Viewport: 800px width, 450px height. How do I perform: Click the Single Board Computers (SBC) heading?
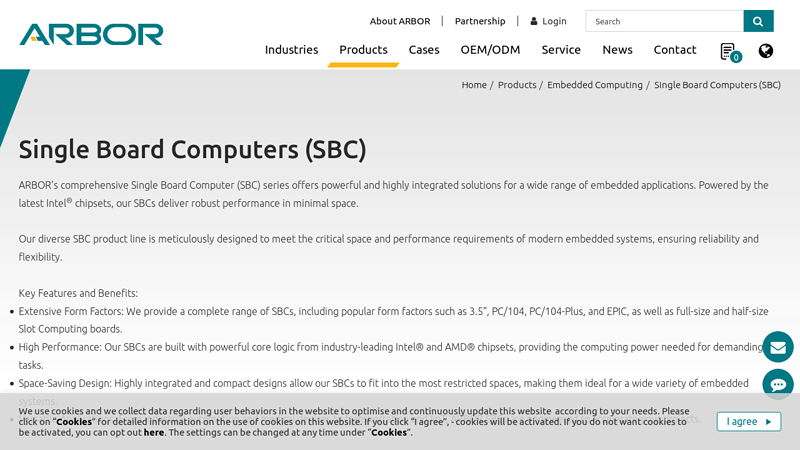click(192, 149)
